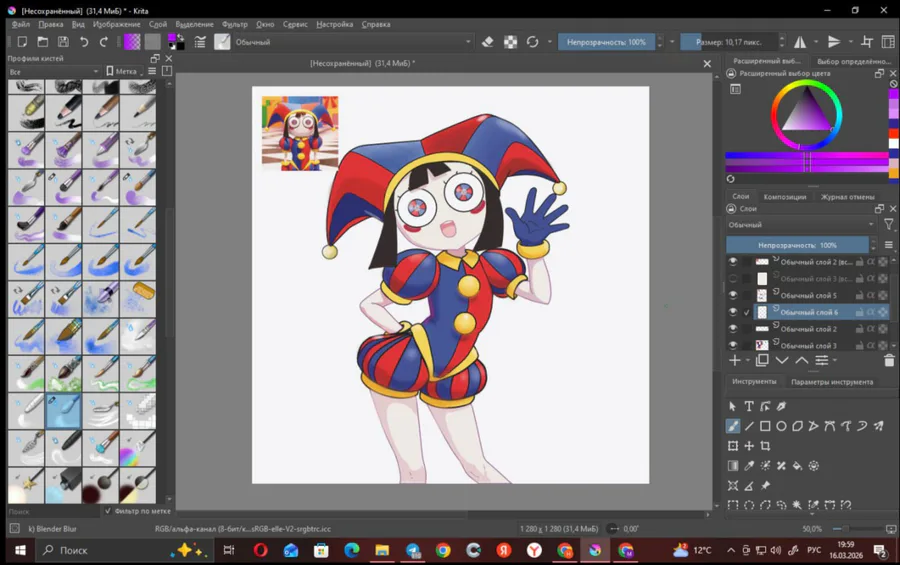Pick the Ellipse shape tool

click(x=781, y=426)
